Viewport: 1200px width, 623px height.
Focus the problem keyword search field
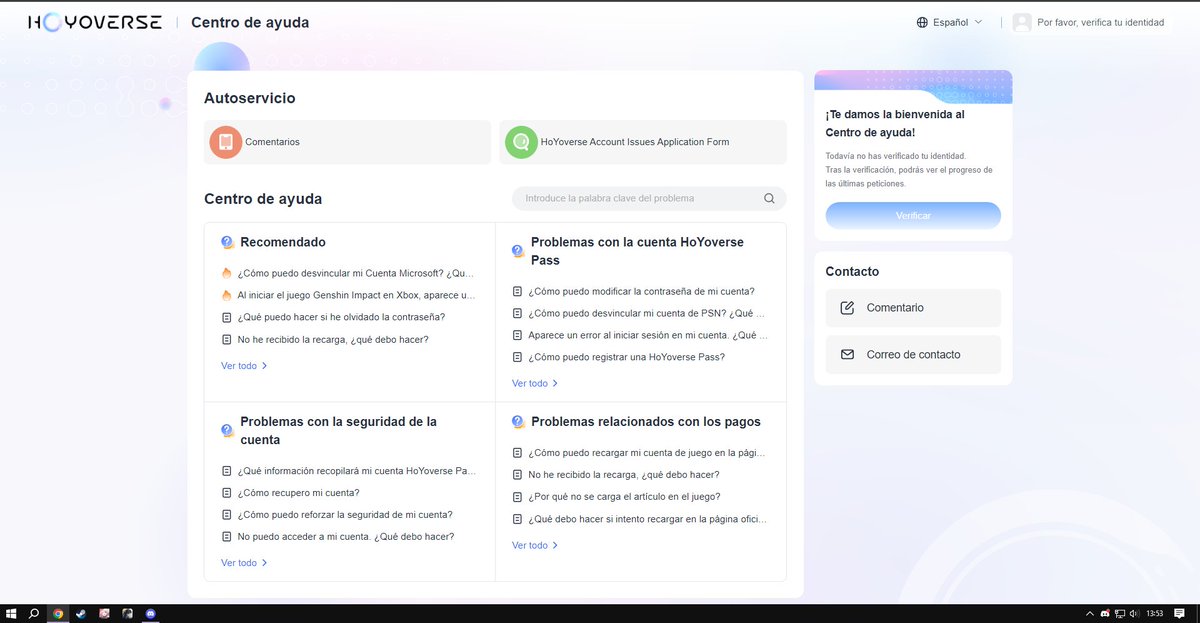649,198
